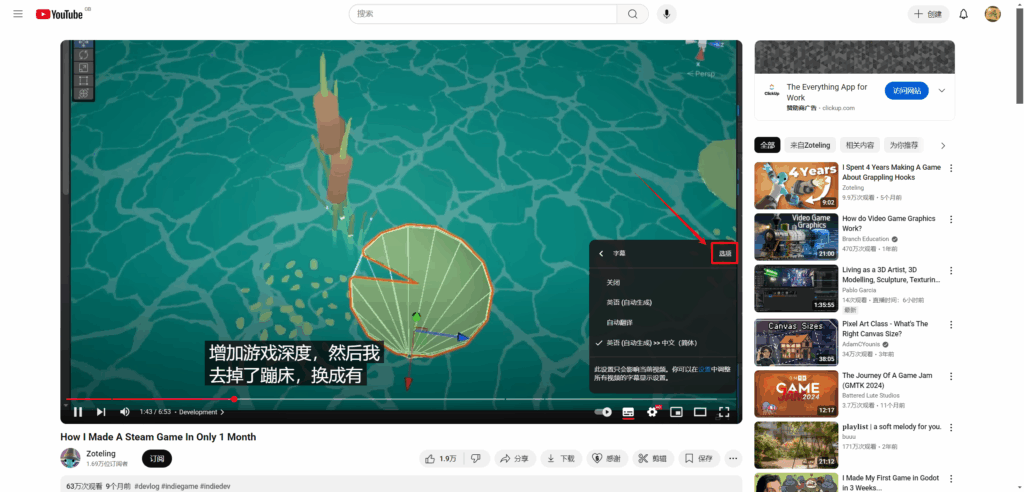Go to the YouTube home logo
Viewport: 1024px width, 492px height.
click(59, 14)
